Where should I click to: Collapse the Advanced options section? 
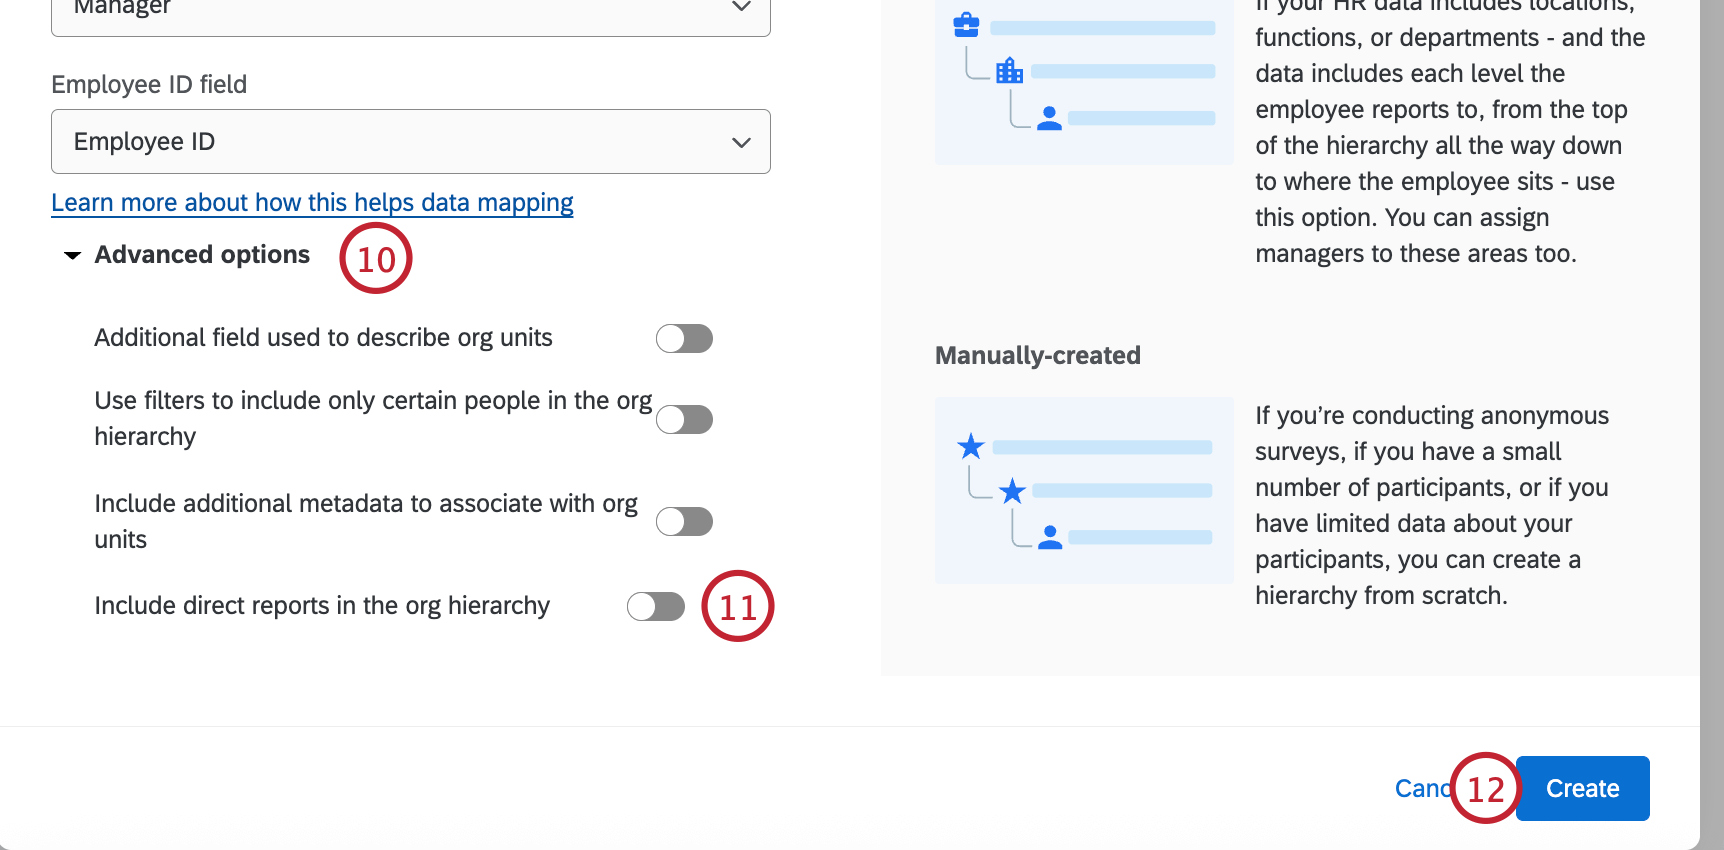186,255
